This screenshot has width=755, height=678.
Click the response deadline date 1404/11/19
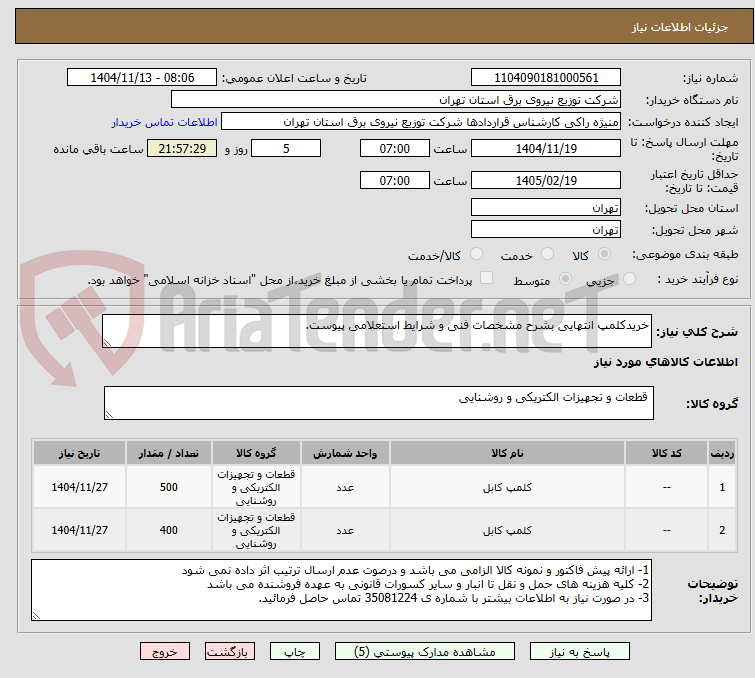click(x=546, y=148)
